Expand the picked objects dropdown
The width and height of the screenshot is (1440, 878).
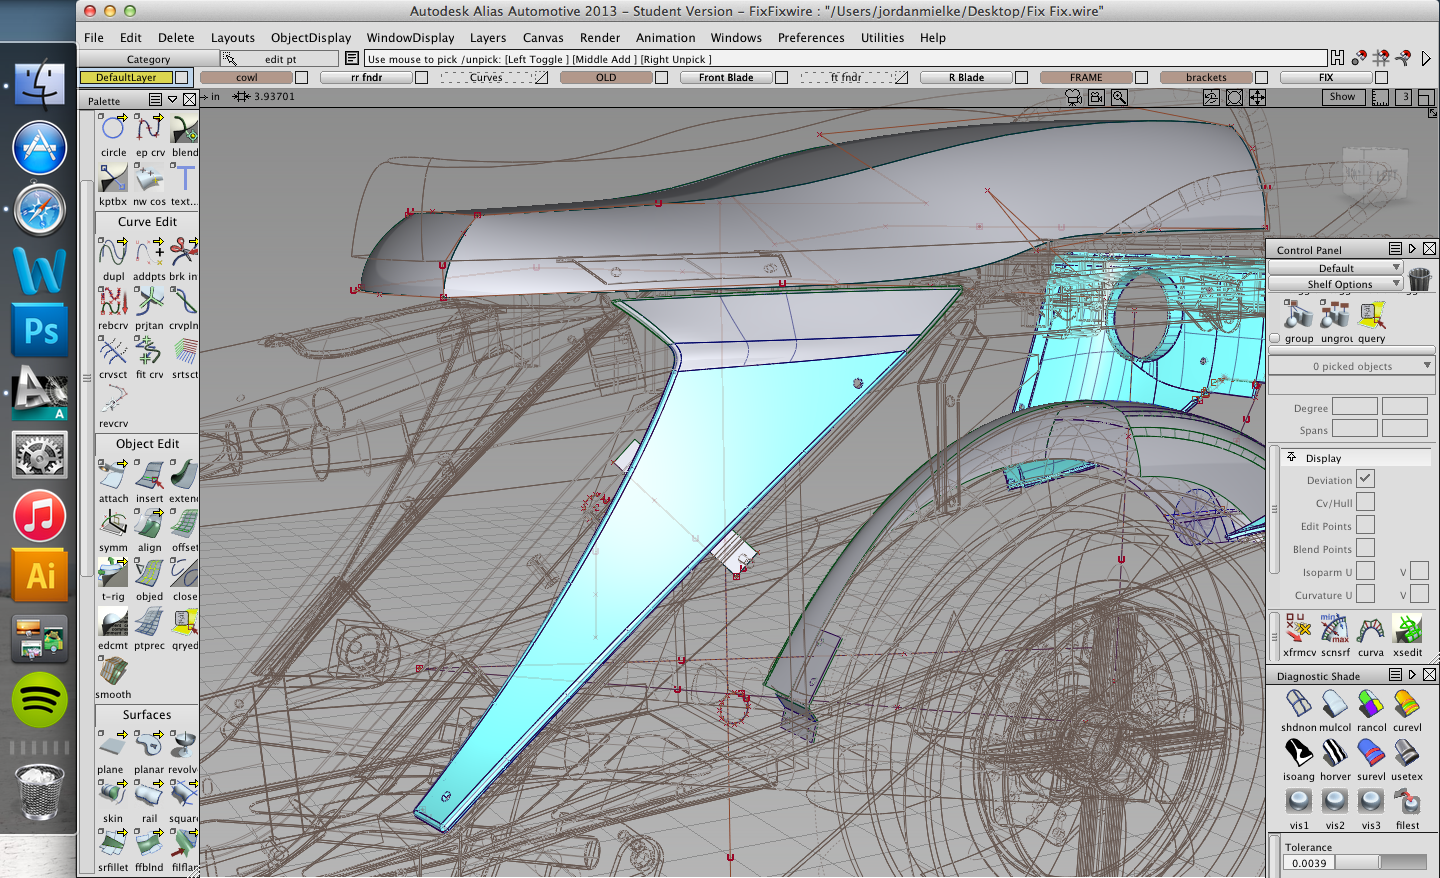tap(1352, 366)
